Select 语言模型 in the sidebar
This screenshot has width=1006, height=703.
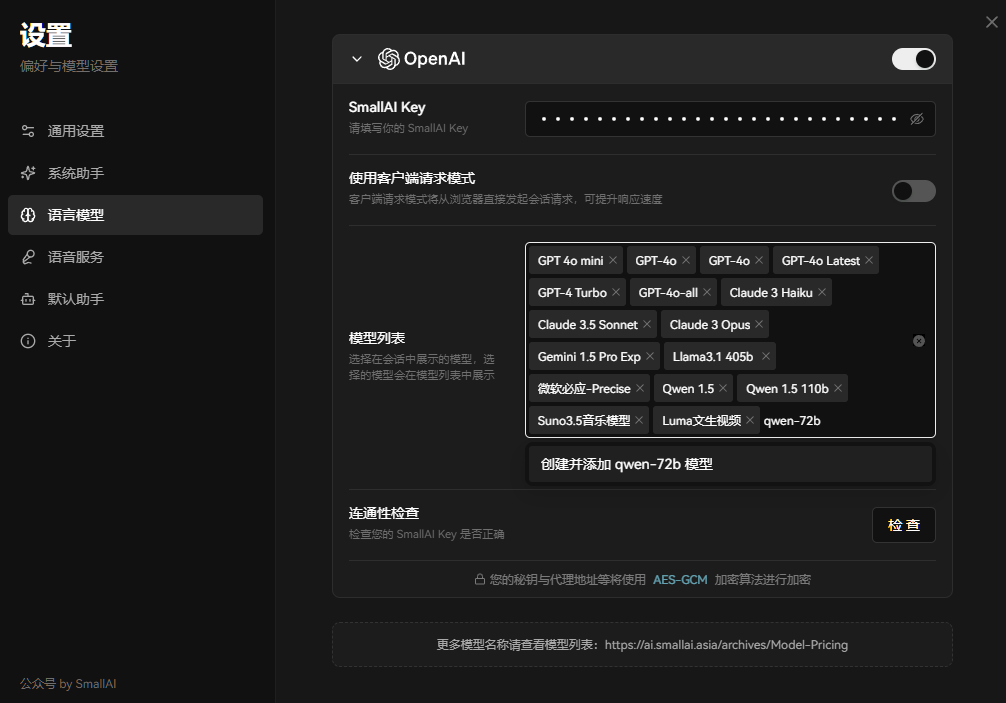point(135,215)
